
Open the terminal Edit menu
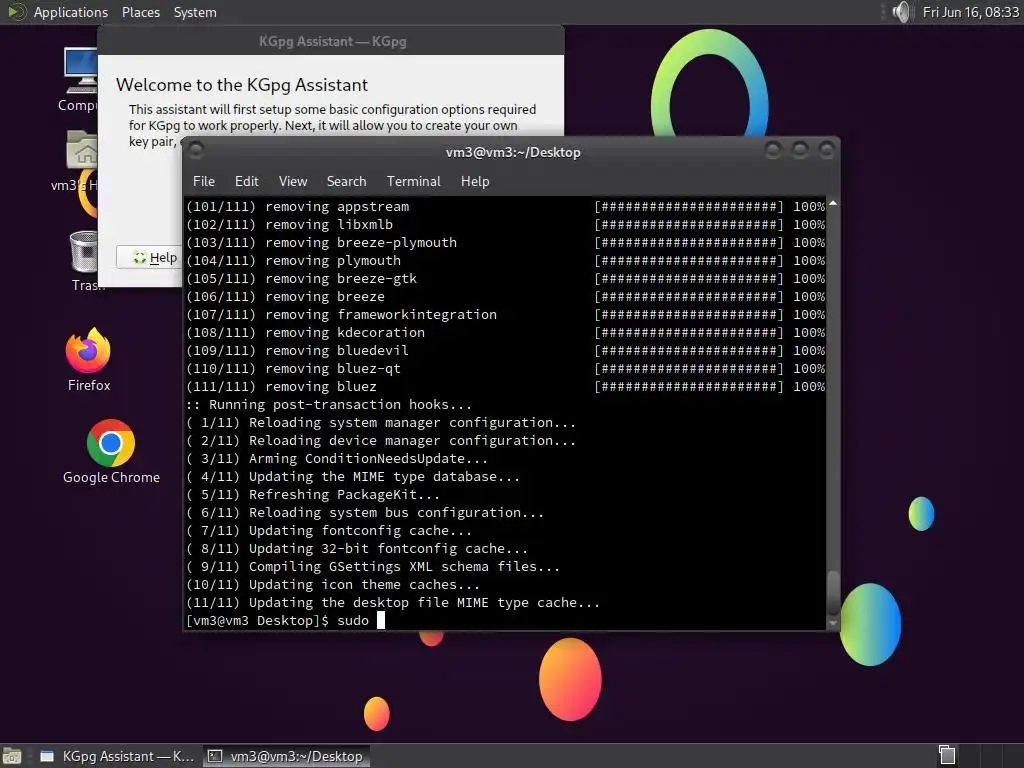pos(246,182)
